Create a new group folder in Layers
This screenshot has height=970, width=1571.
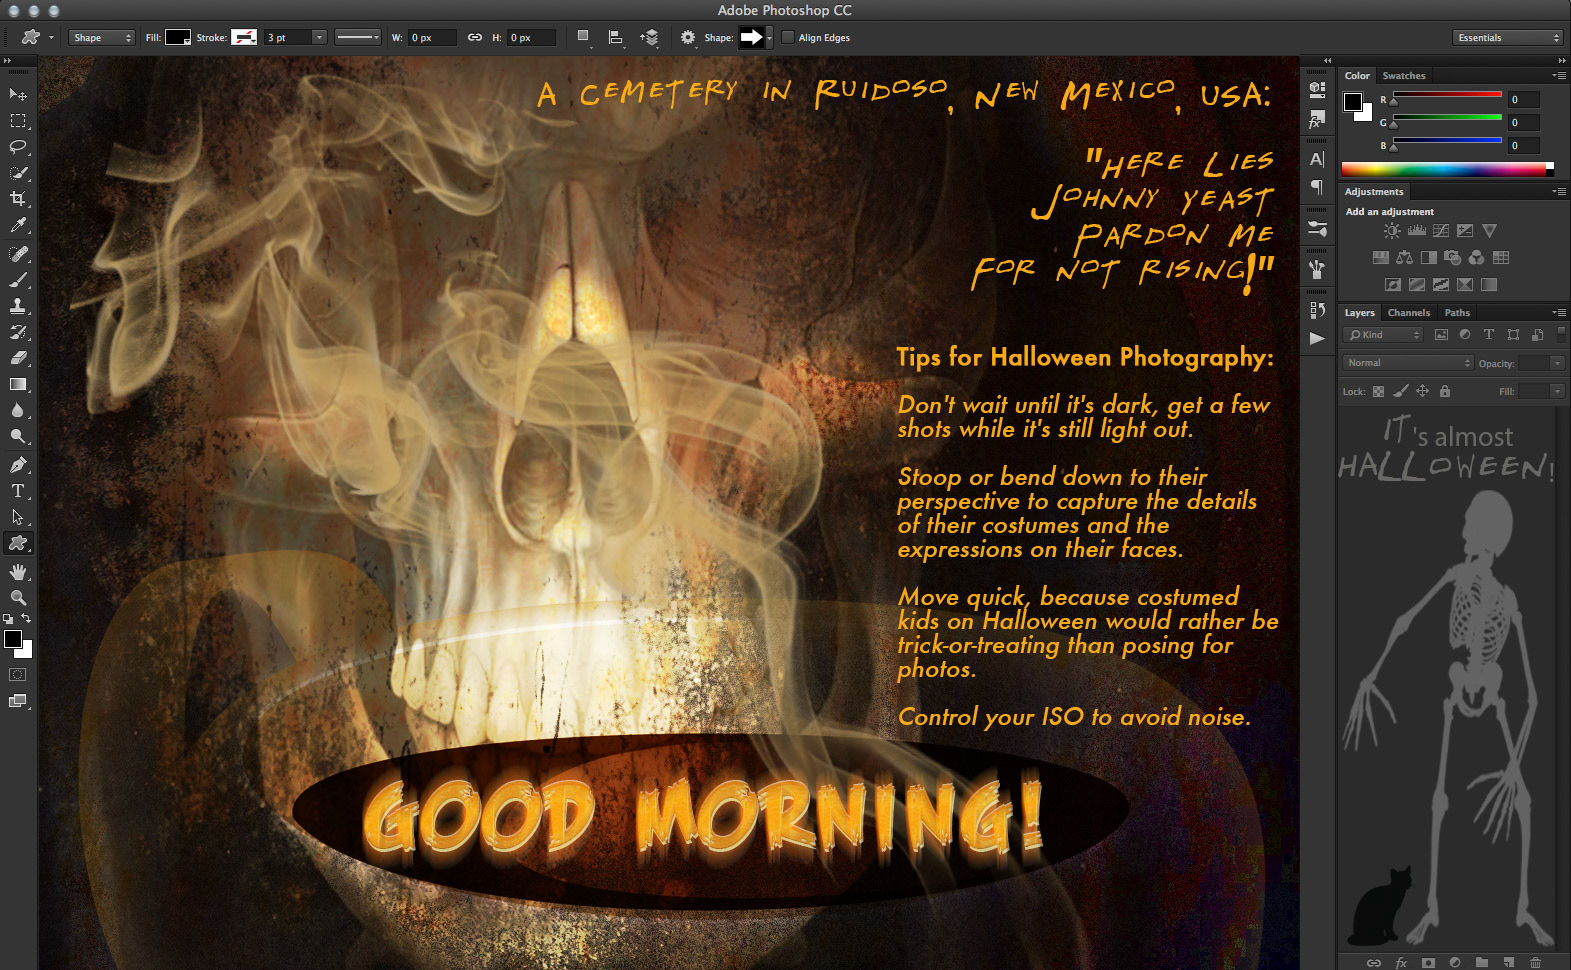(1482, 962)
